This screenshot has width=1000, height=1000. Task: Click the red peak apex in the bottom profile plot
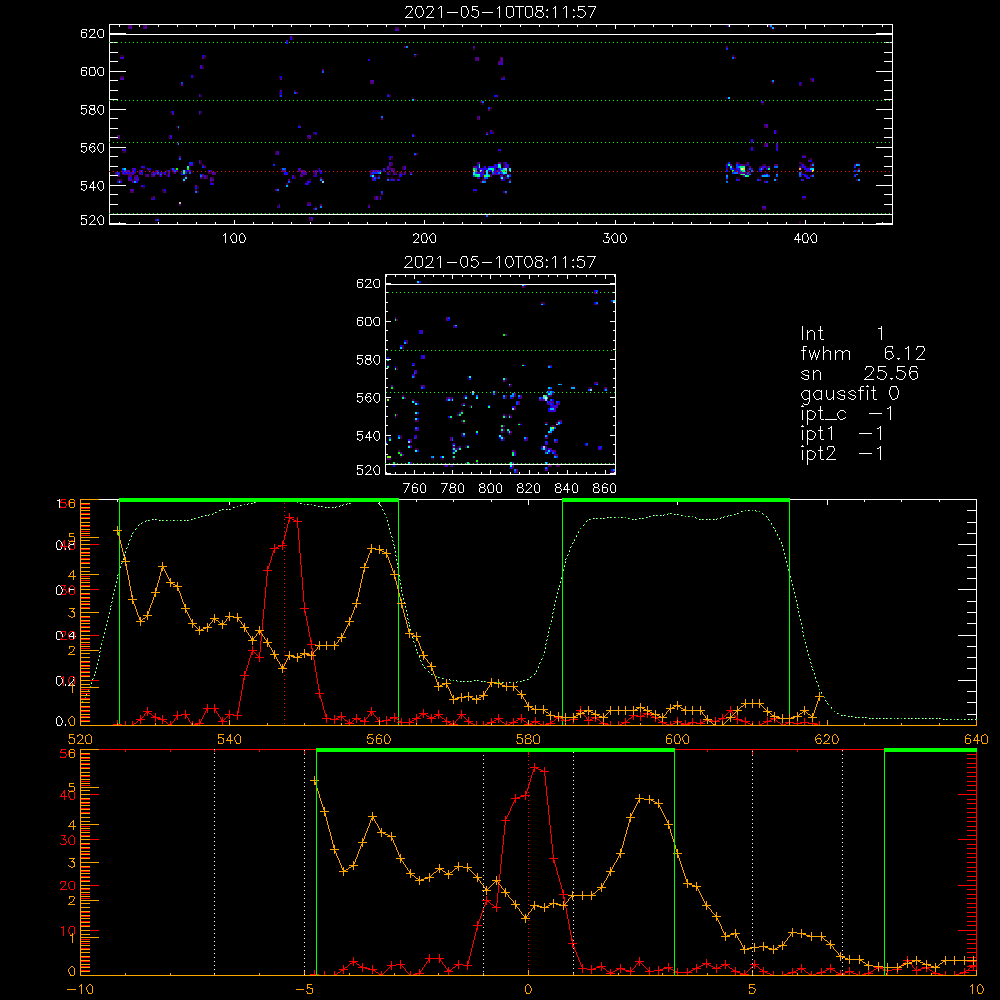click(x=536, y=767)
